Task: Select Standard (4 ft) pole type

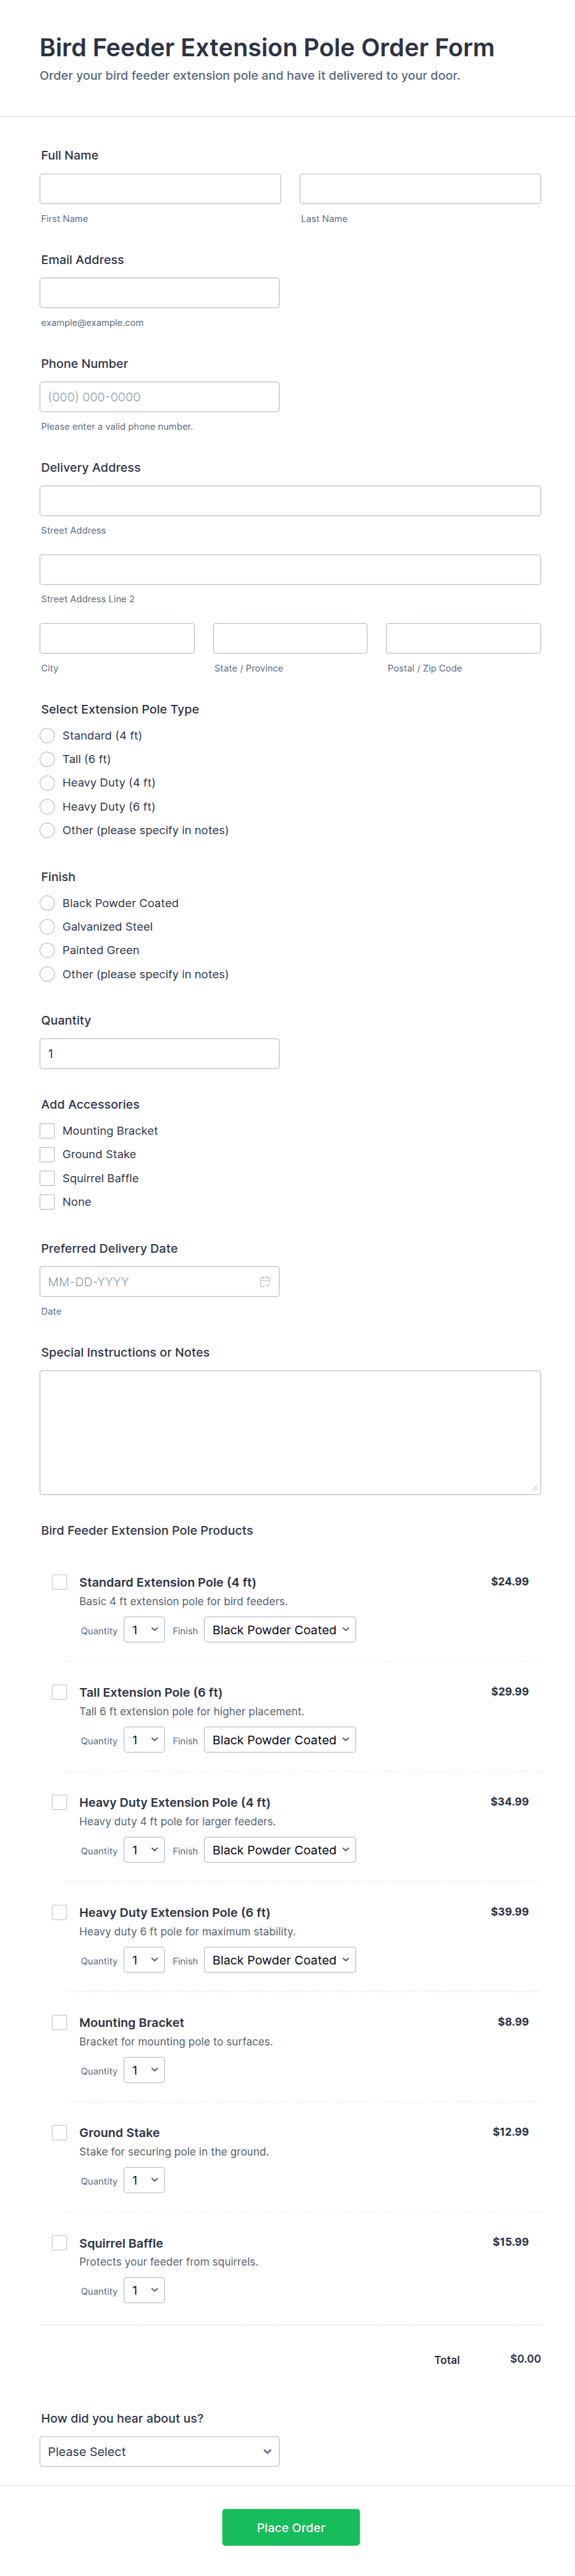Action: 47,735
